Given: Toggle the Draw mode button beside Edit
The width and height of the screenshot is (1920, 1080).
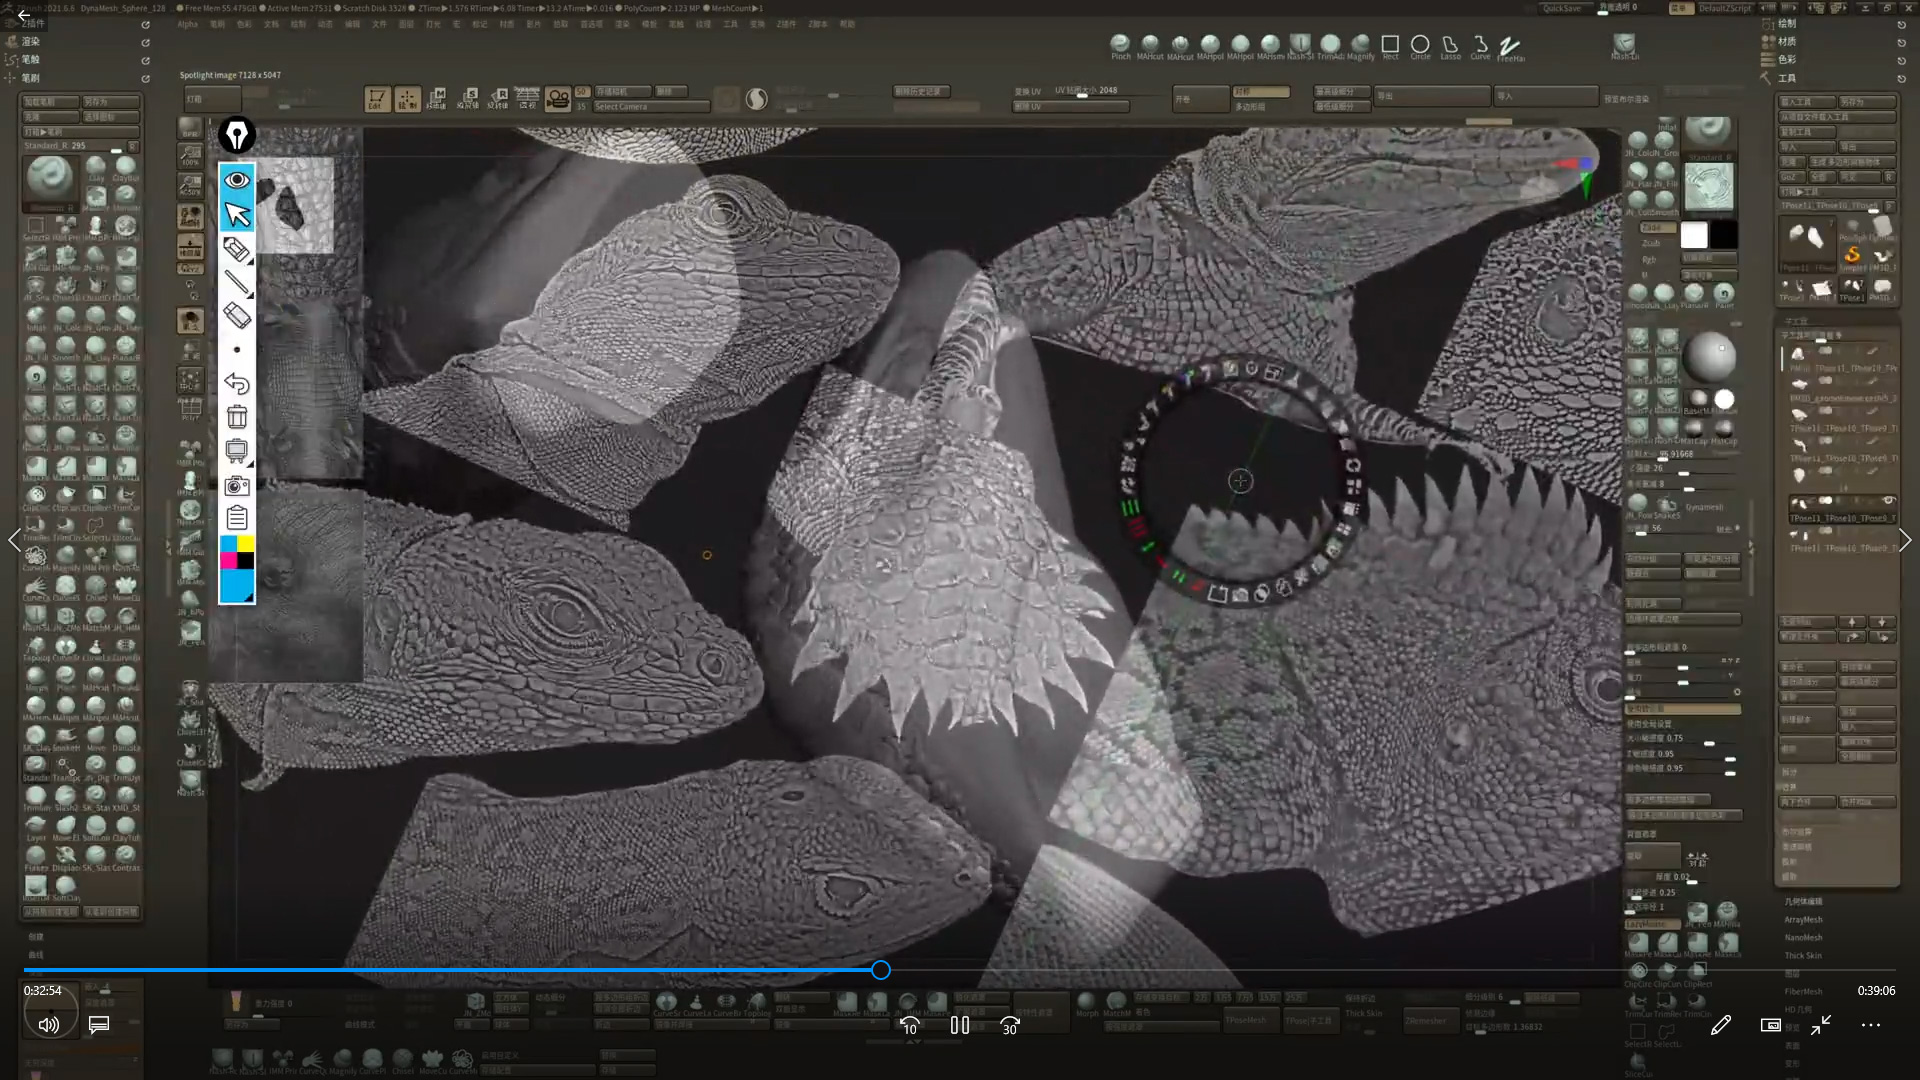Looking at the screenshot, I should click(407, 99).
